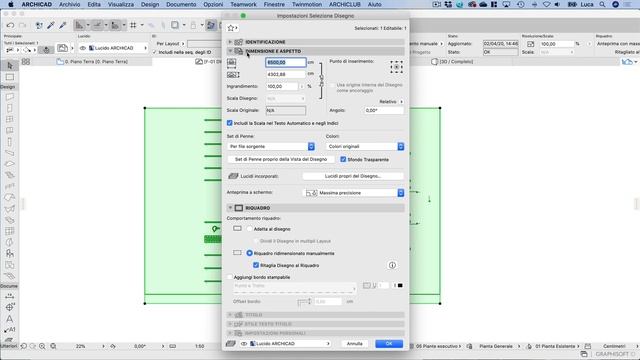Select the Object chair tool in the toolbox
Viewport: 640px width, 360px height.
[x=9, y=253]
